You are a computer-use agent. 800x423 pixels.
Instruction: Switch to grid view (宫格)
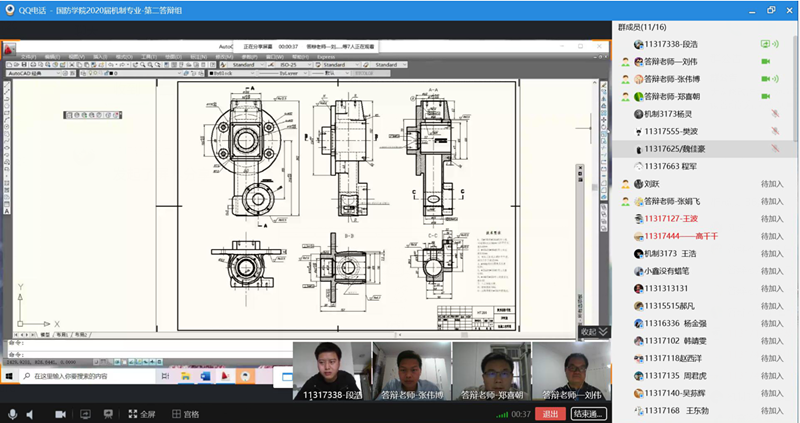pyautogui.click(x=182, y=414)
